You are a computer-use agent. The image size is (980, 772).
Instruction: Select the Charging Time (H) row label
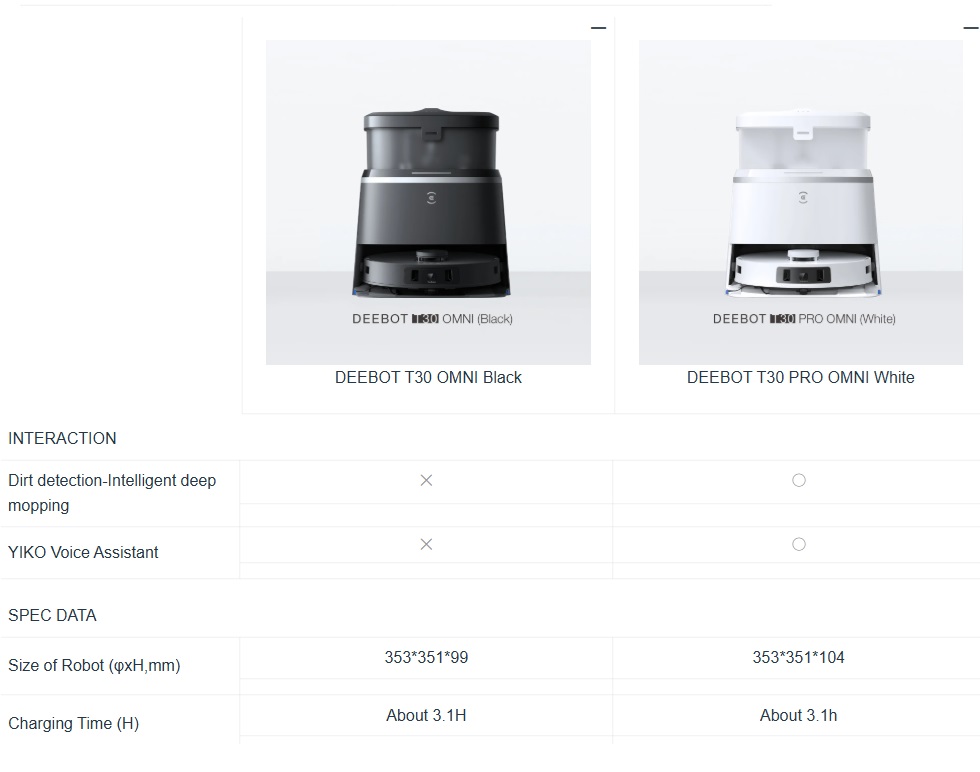74,723
